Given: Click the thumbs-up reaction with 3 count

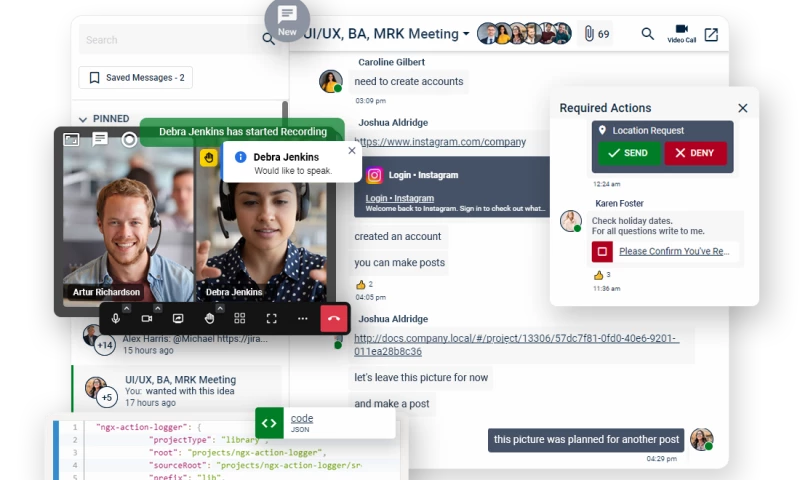Looking at the screenshot, I should (x=602, y=275).
